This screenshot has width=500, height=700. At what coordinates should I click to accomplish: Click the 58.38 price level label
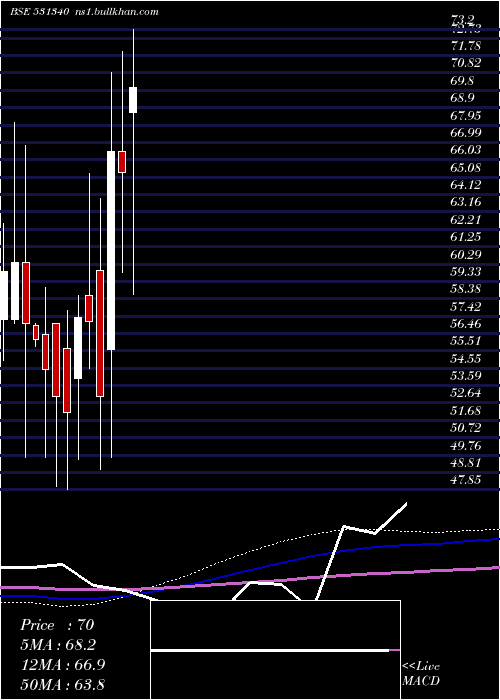point(466,289)
